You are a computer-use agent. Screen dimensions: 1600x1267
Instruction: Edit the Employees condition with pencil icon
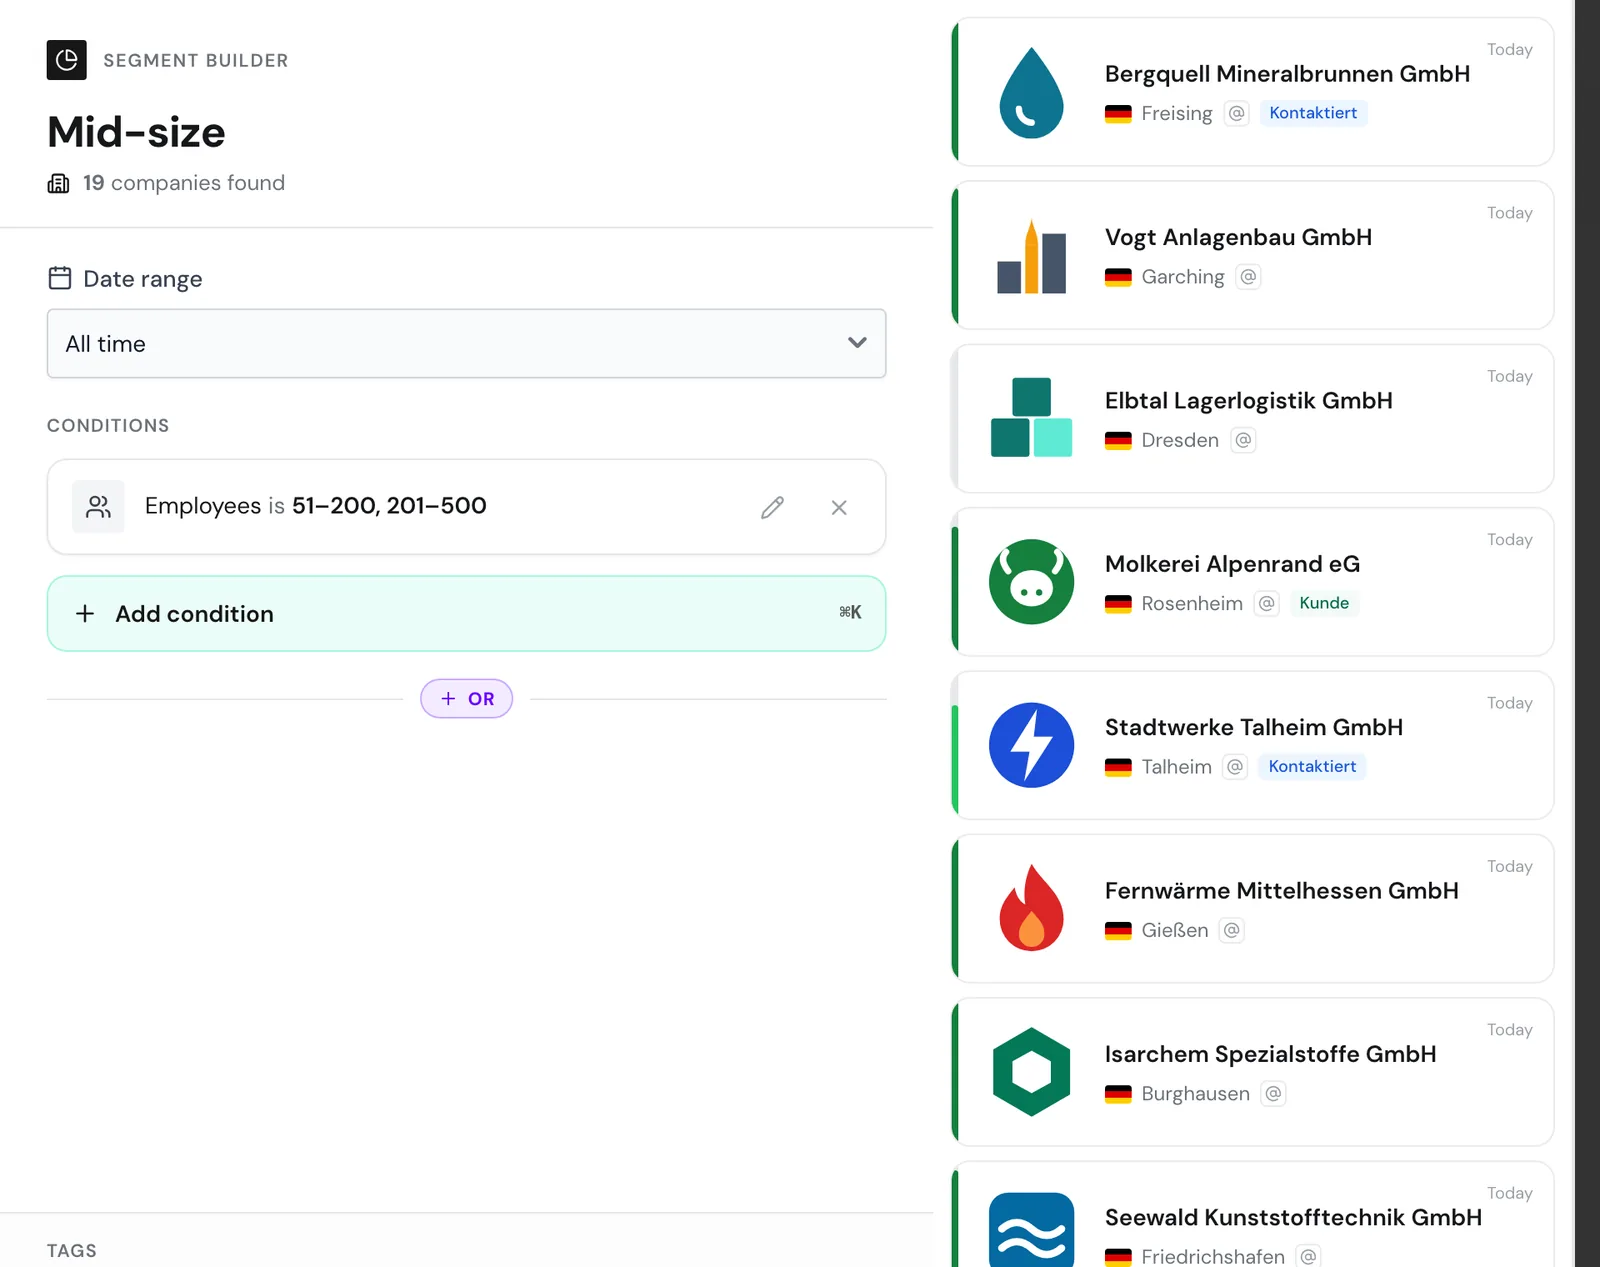pyautogui.click(x=772, y=507)
